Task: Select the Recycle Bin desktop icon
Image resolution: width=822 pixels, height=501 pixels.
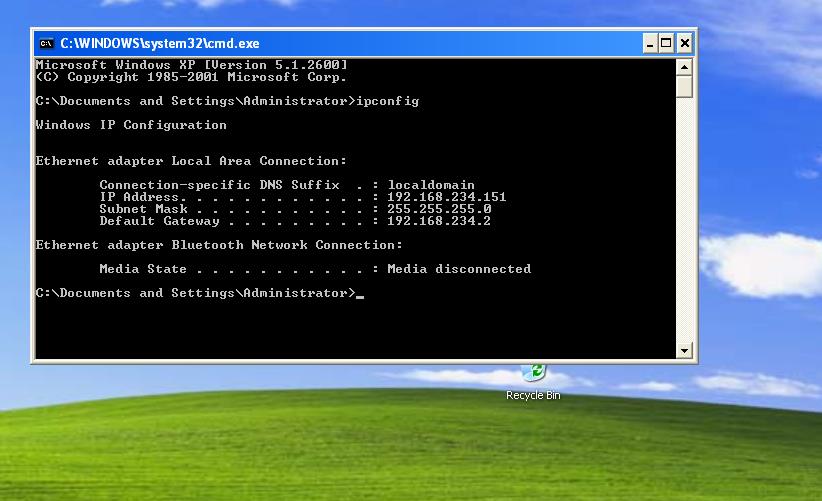Action: point(533,382)
